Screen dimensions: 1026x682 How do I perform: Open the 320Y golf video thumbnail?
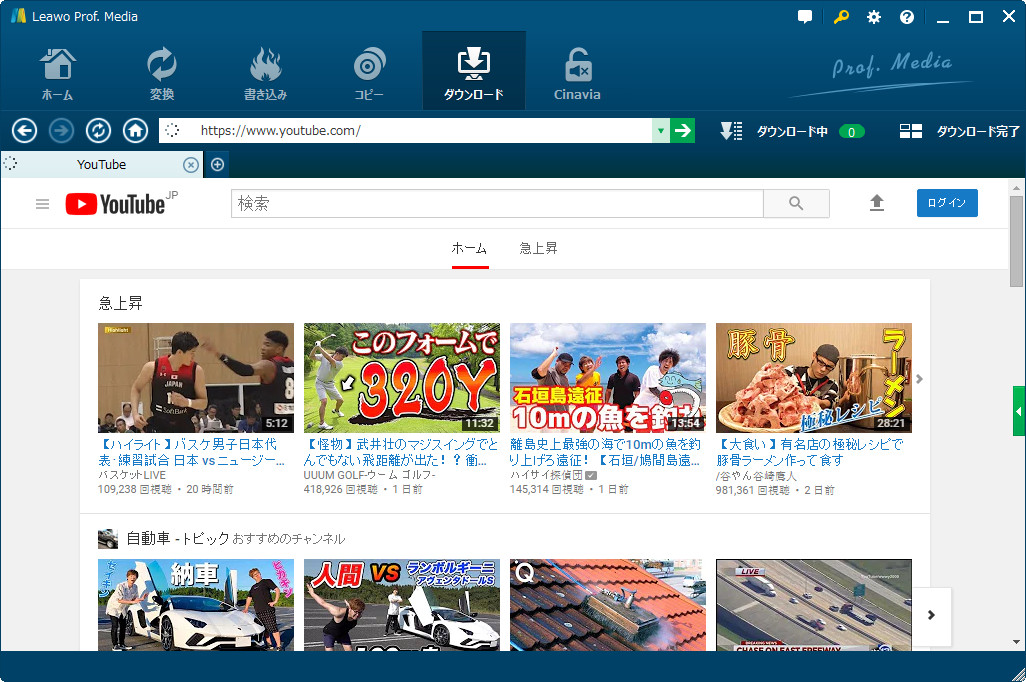402,378
